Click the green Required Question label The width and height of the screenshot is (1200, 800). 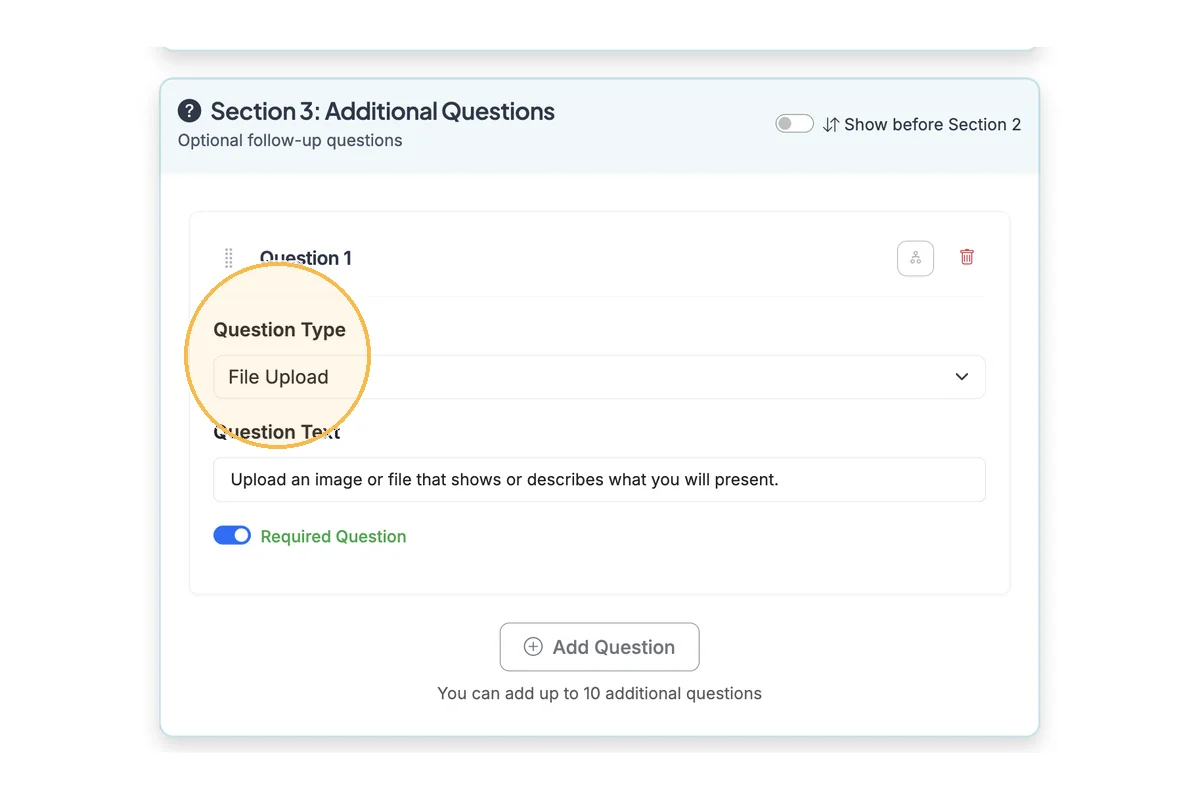[333, 537]
